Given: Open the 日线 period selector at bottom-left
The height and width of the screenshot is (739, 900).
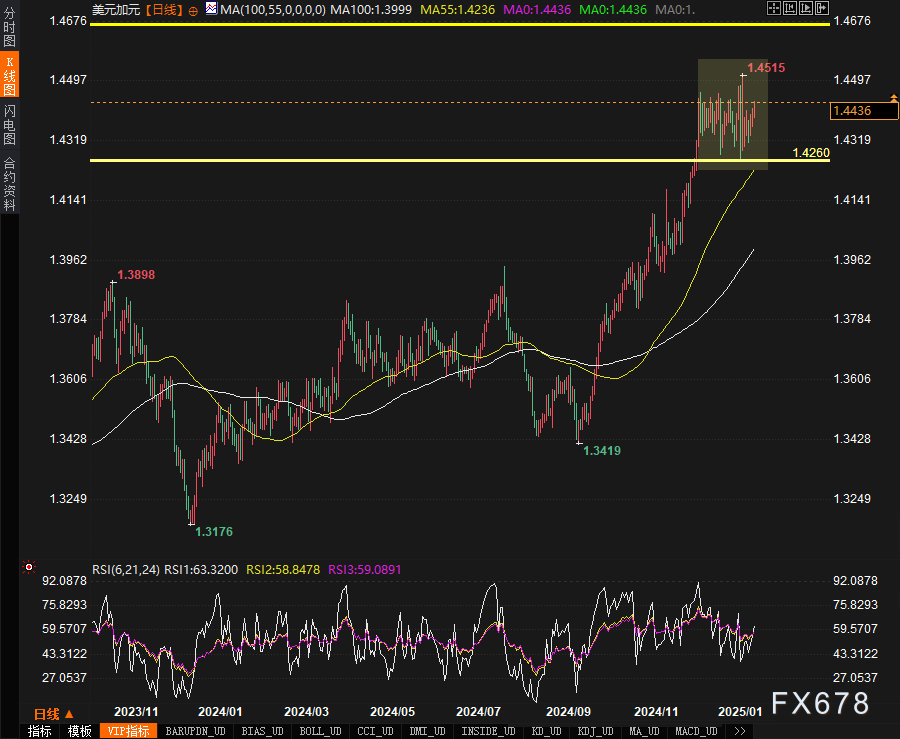Looking at the screenshot, I should [53, 714].
